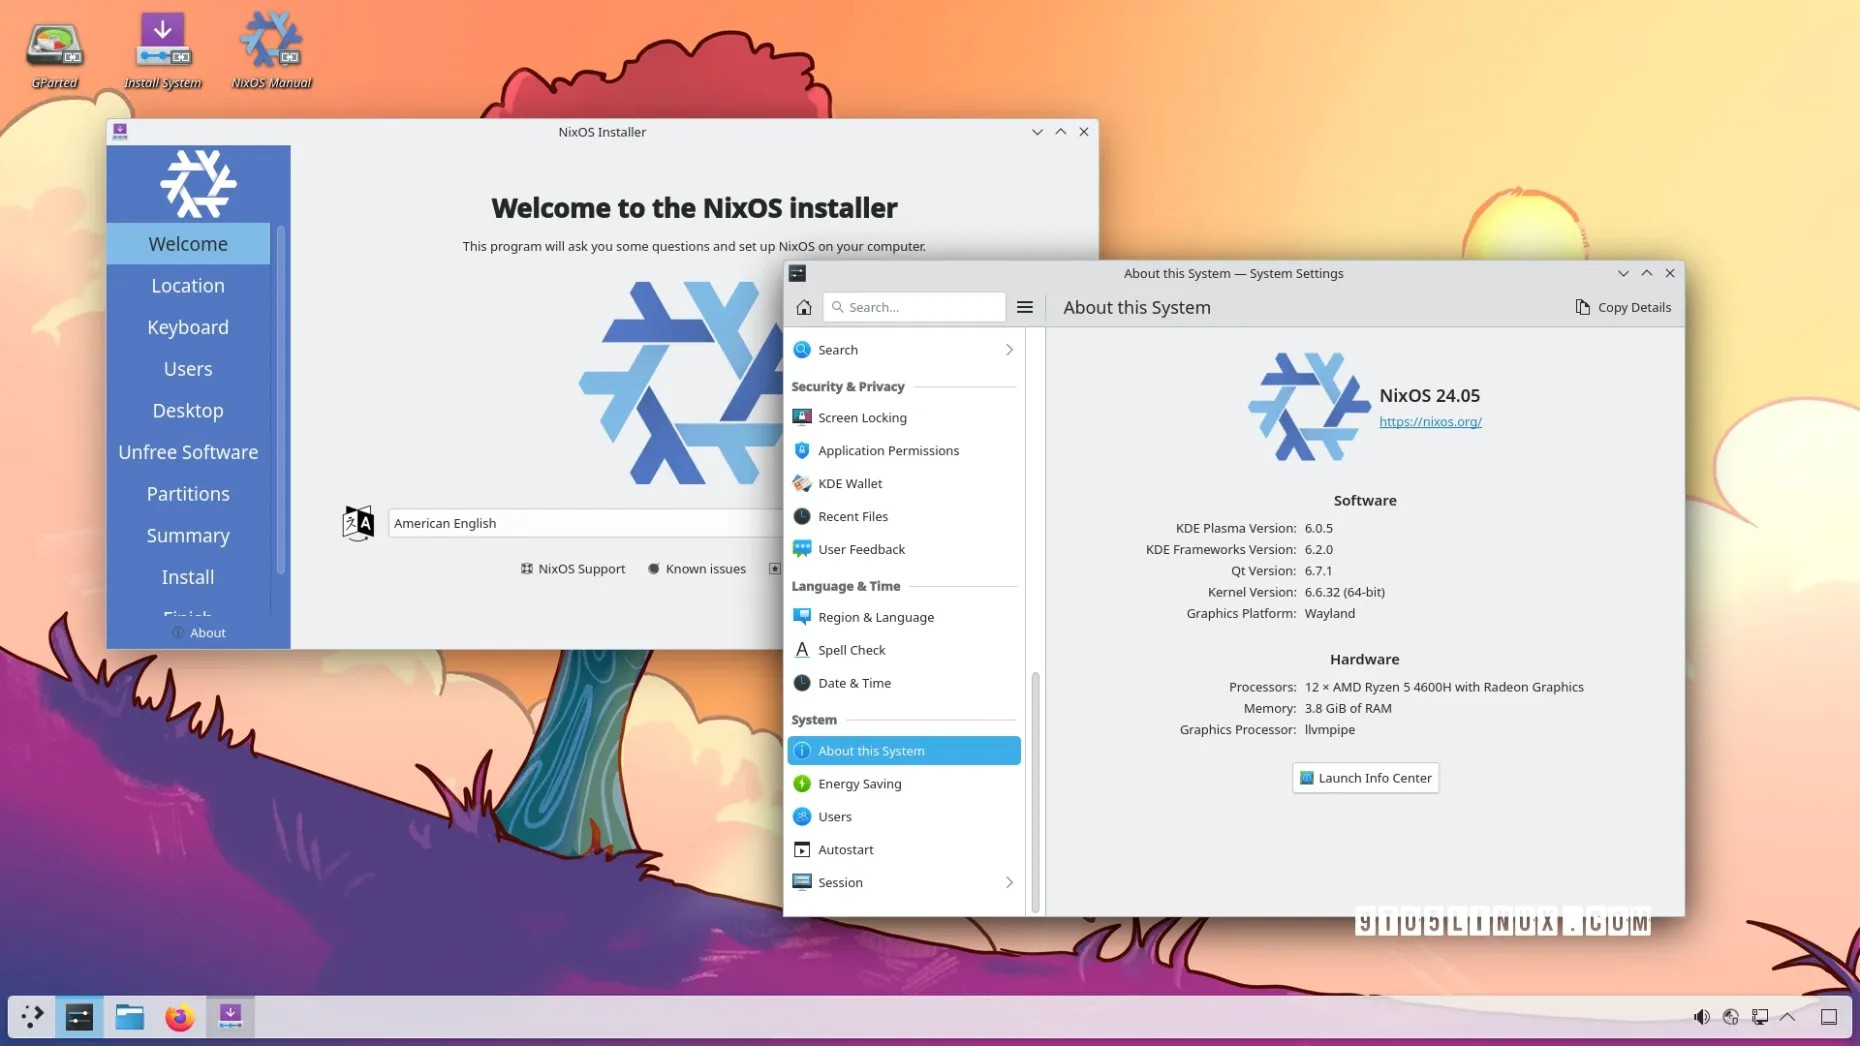Click the System Settings sidebar scrollbar
1860x1046 pixels.
(1035, 791)
